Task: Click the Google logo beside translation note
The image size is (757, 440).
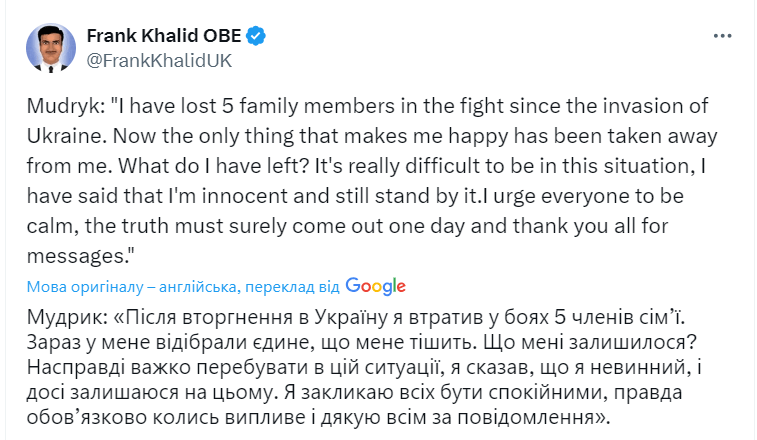Action: [376, 286]
